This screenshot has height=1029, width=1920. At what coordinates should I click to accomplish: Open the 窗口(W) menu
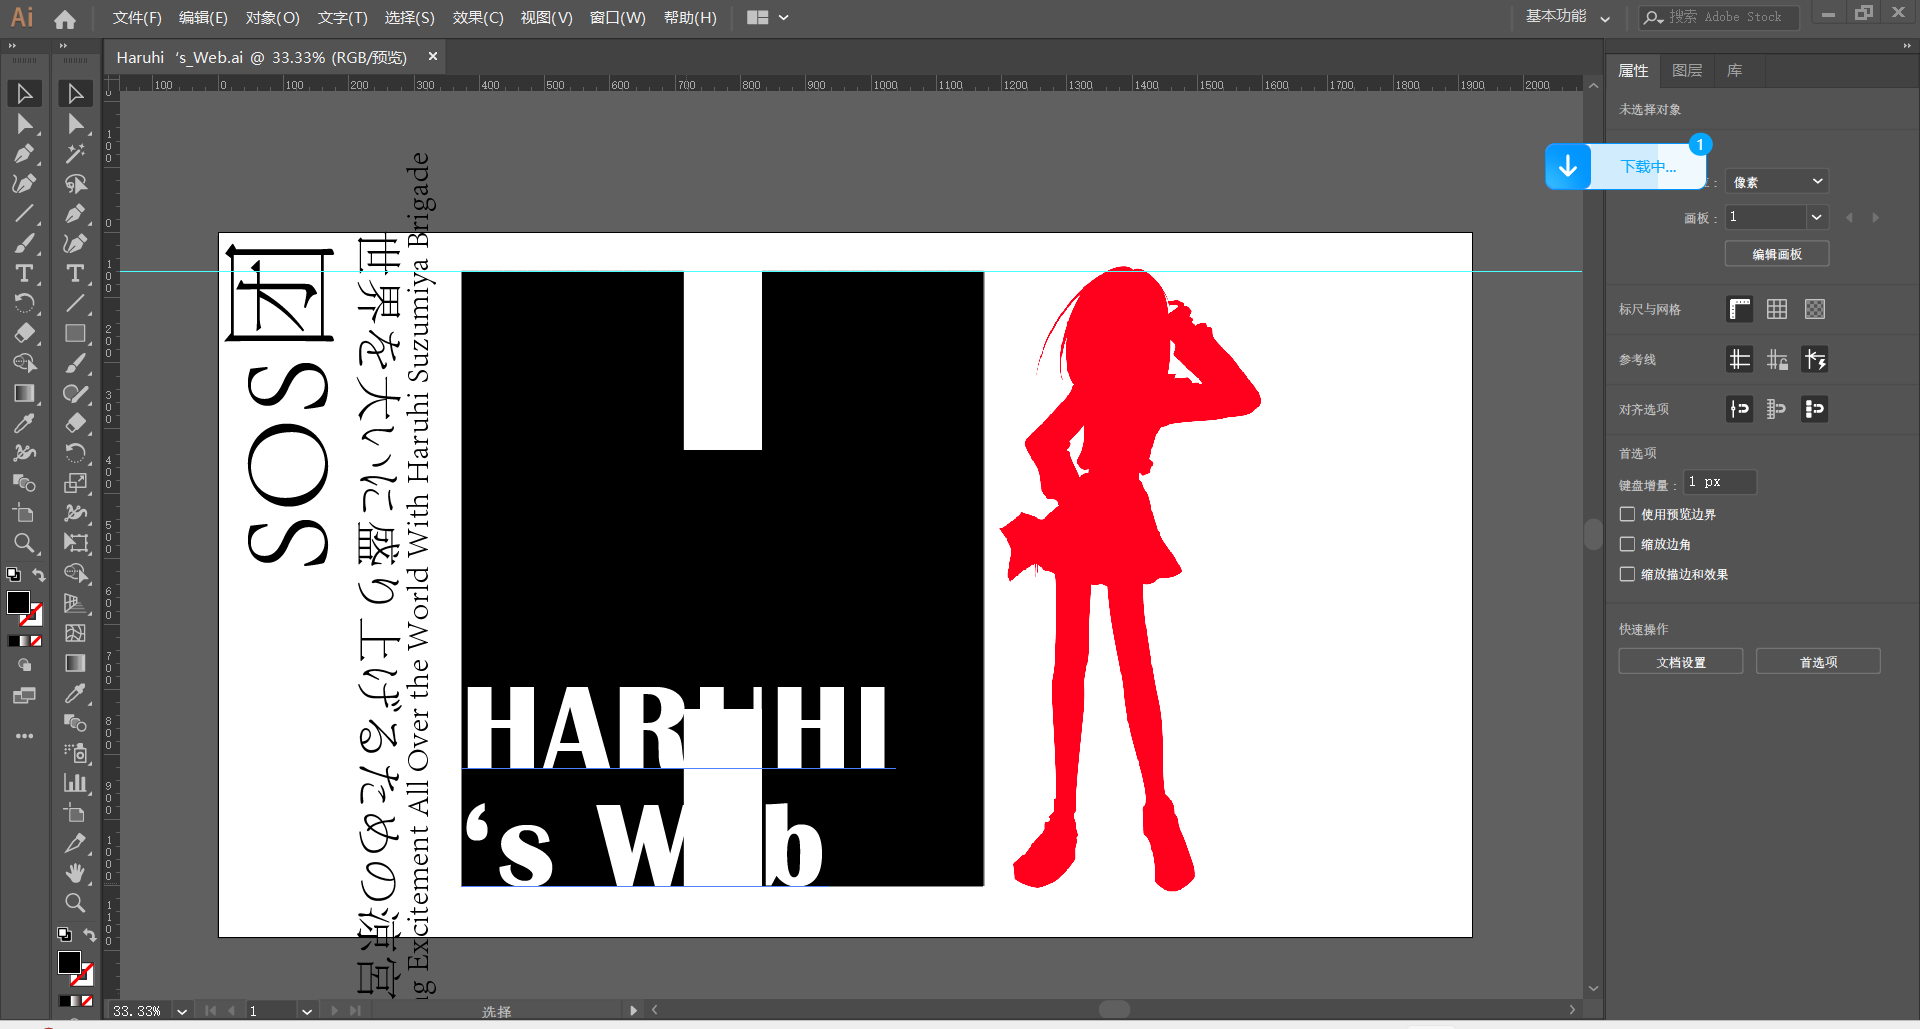coord(617,18)
